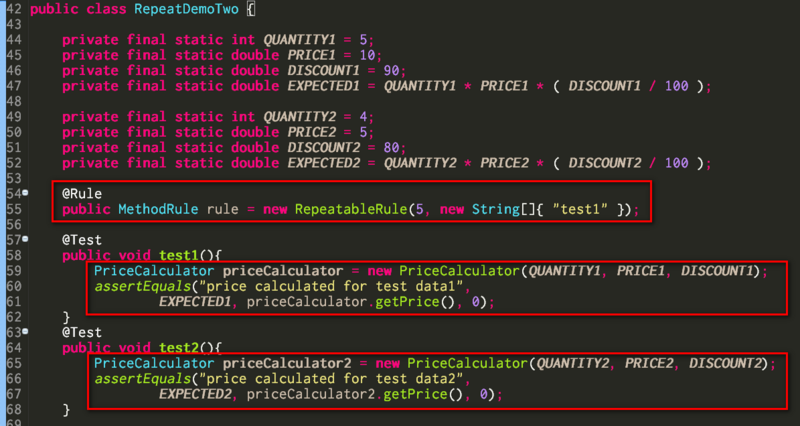The height and width of the screenshot is (426, 800).
Task: Click DISCOUNT2 declaration on line 51
Action: coord(323,148)
